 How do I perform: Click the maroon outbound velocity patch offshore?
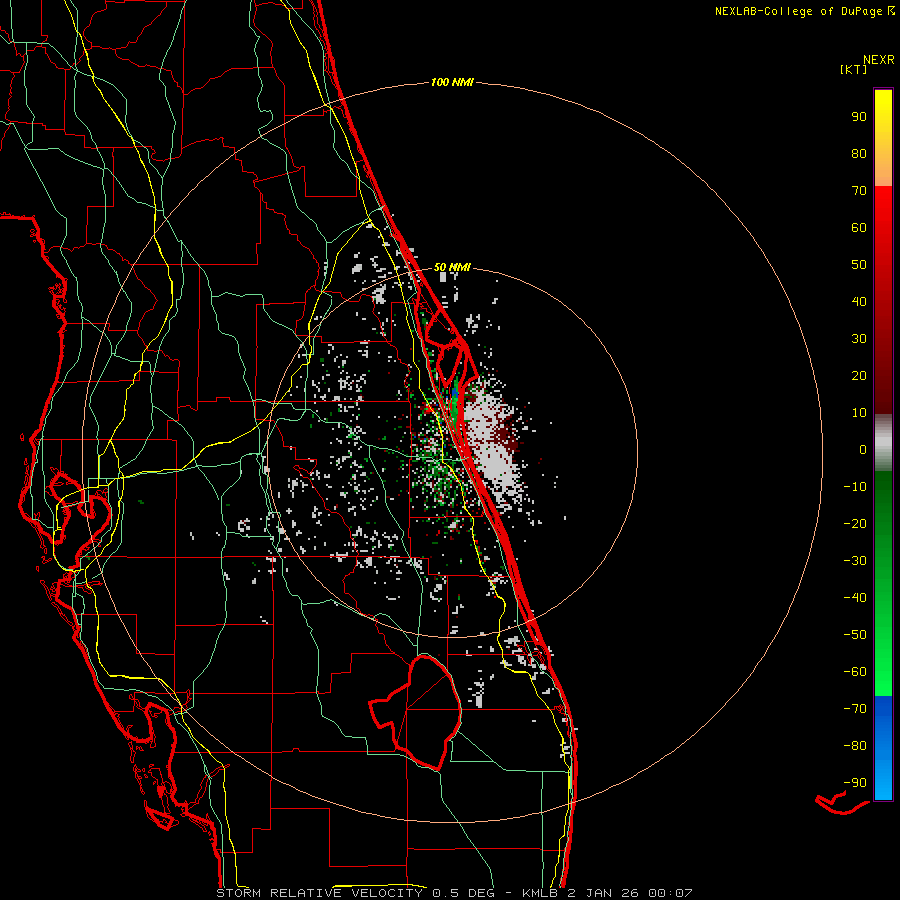click(x=506, y=436)
